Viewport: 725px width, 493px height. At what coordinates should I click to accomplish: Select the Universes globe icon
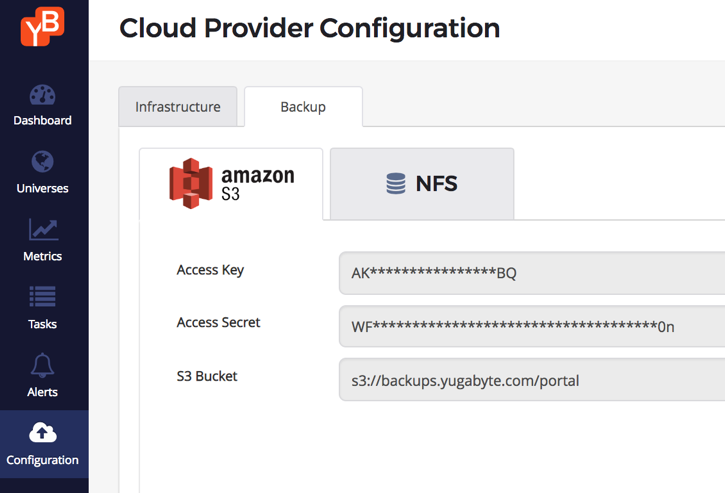pos(42,162)
